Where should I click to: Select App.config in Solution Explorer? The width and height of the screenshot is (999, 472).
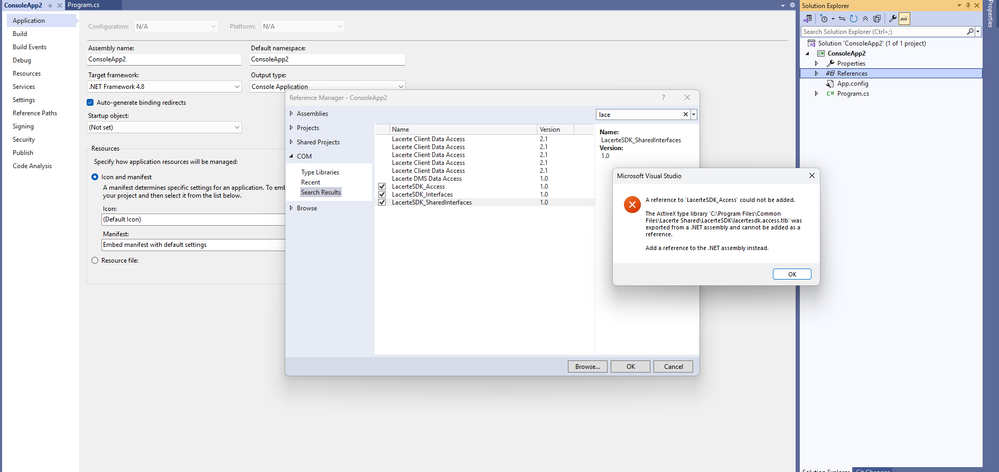[852, 83]
